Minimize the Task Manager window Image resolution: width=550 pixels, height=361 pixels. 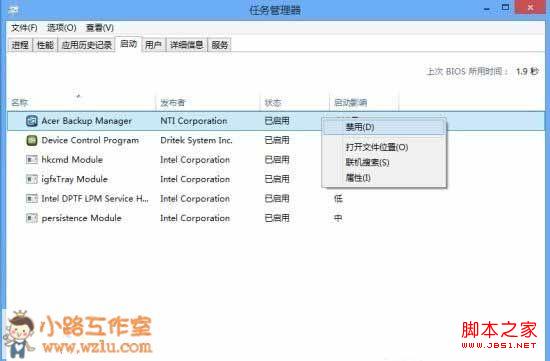(x=487, y=8)
